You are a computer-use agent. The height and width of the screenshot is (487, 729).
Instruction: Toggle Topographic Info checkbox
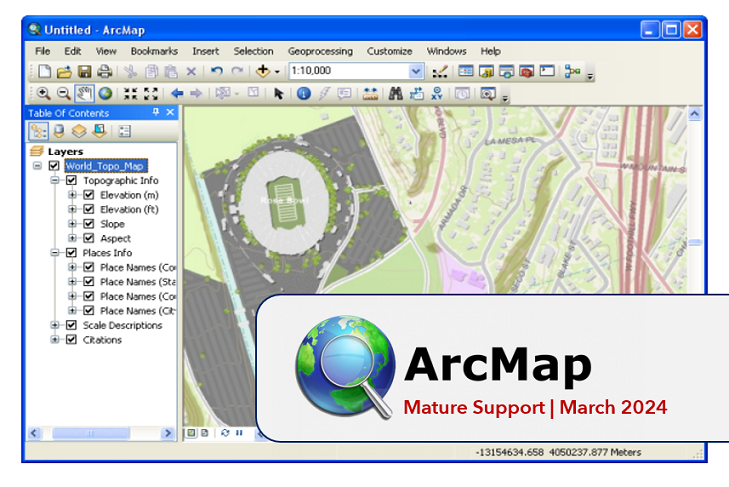71,180
